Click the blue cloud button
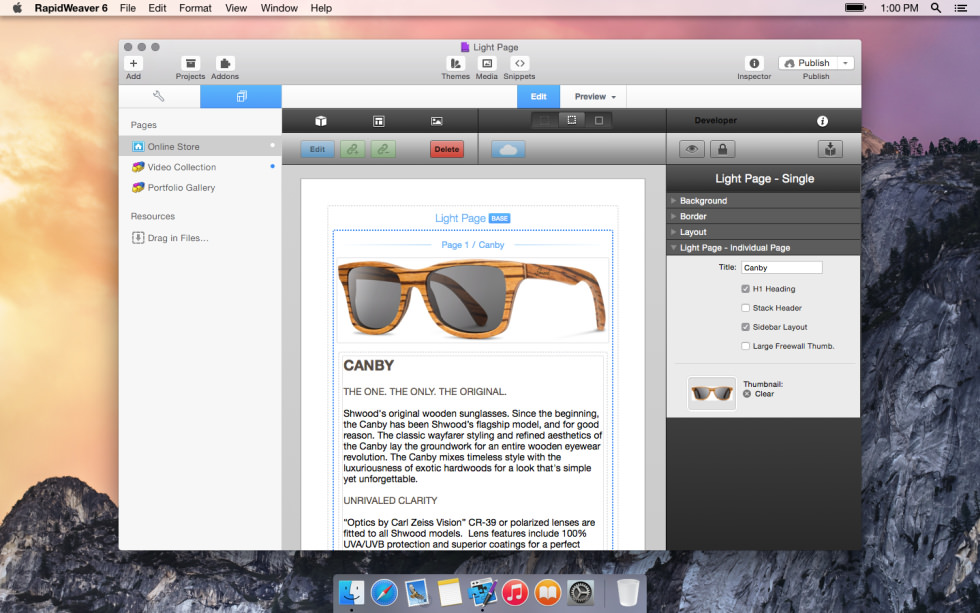Image resolution: width=980 pixels, height=613 pixels. pyautogui.click(x=508, y=149)
